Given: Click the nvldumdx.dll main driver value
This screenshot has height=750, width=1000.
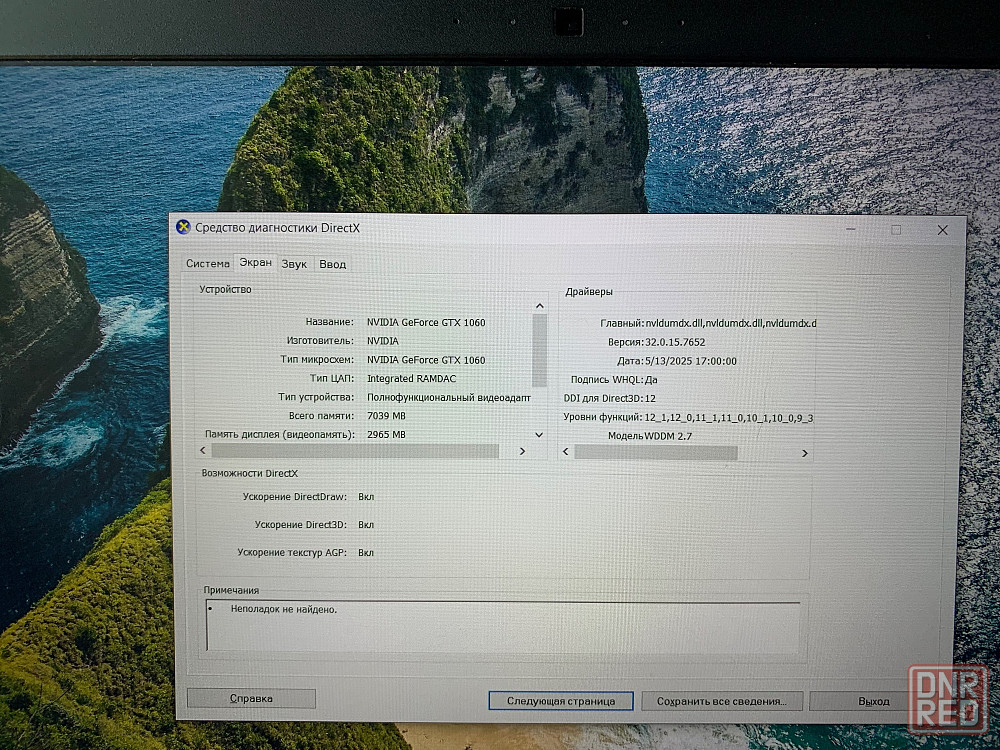Looking at the screenshot, I should click(731, 323).
